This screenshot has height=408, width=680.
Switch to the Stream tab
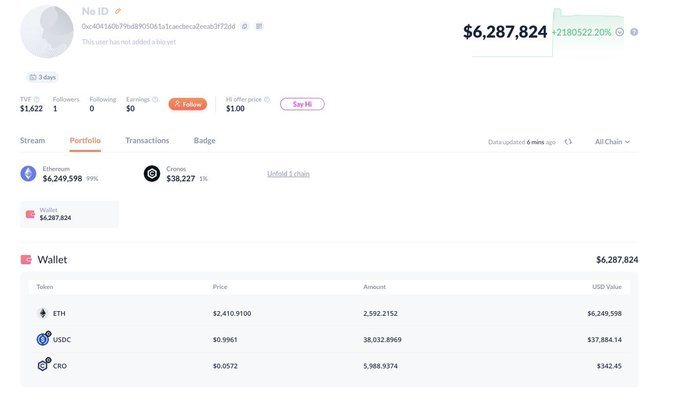pos(33,140)
